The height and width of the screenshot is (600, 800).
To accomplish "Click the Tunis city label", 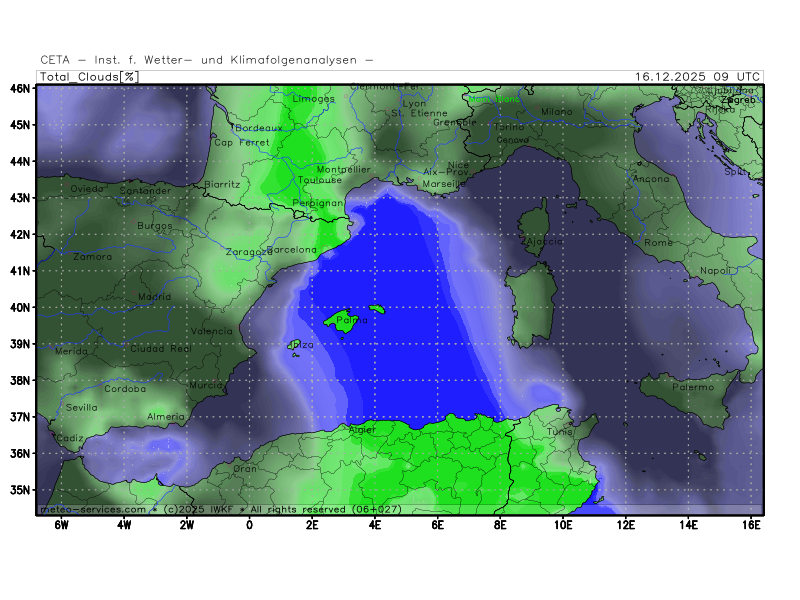I will [560, 431].
